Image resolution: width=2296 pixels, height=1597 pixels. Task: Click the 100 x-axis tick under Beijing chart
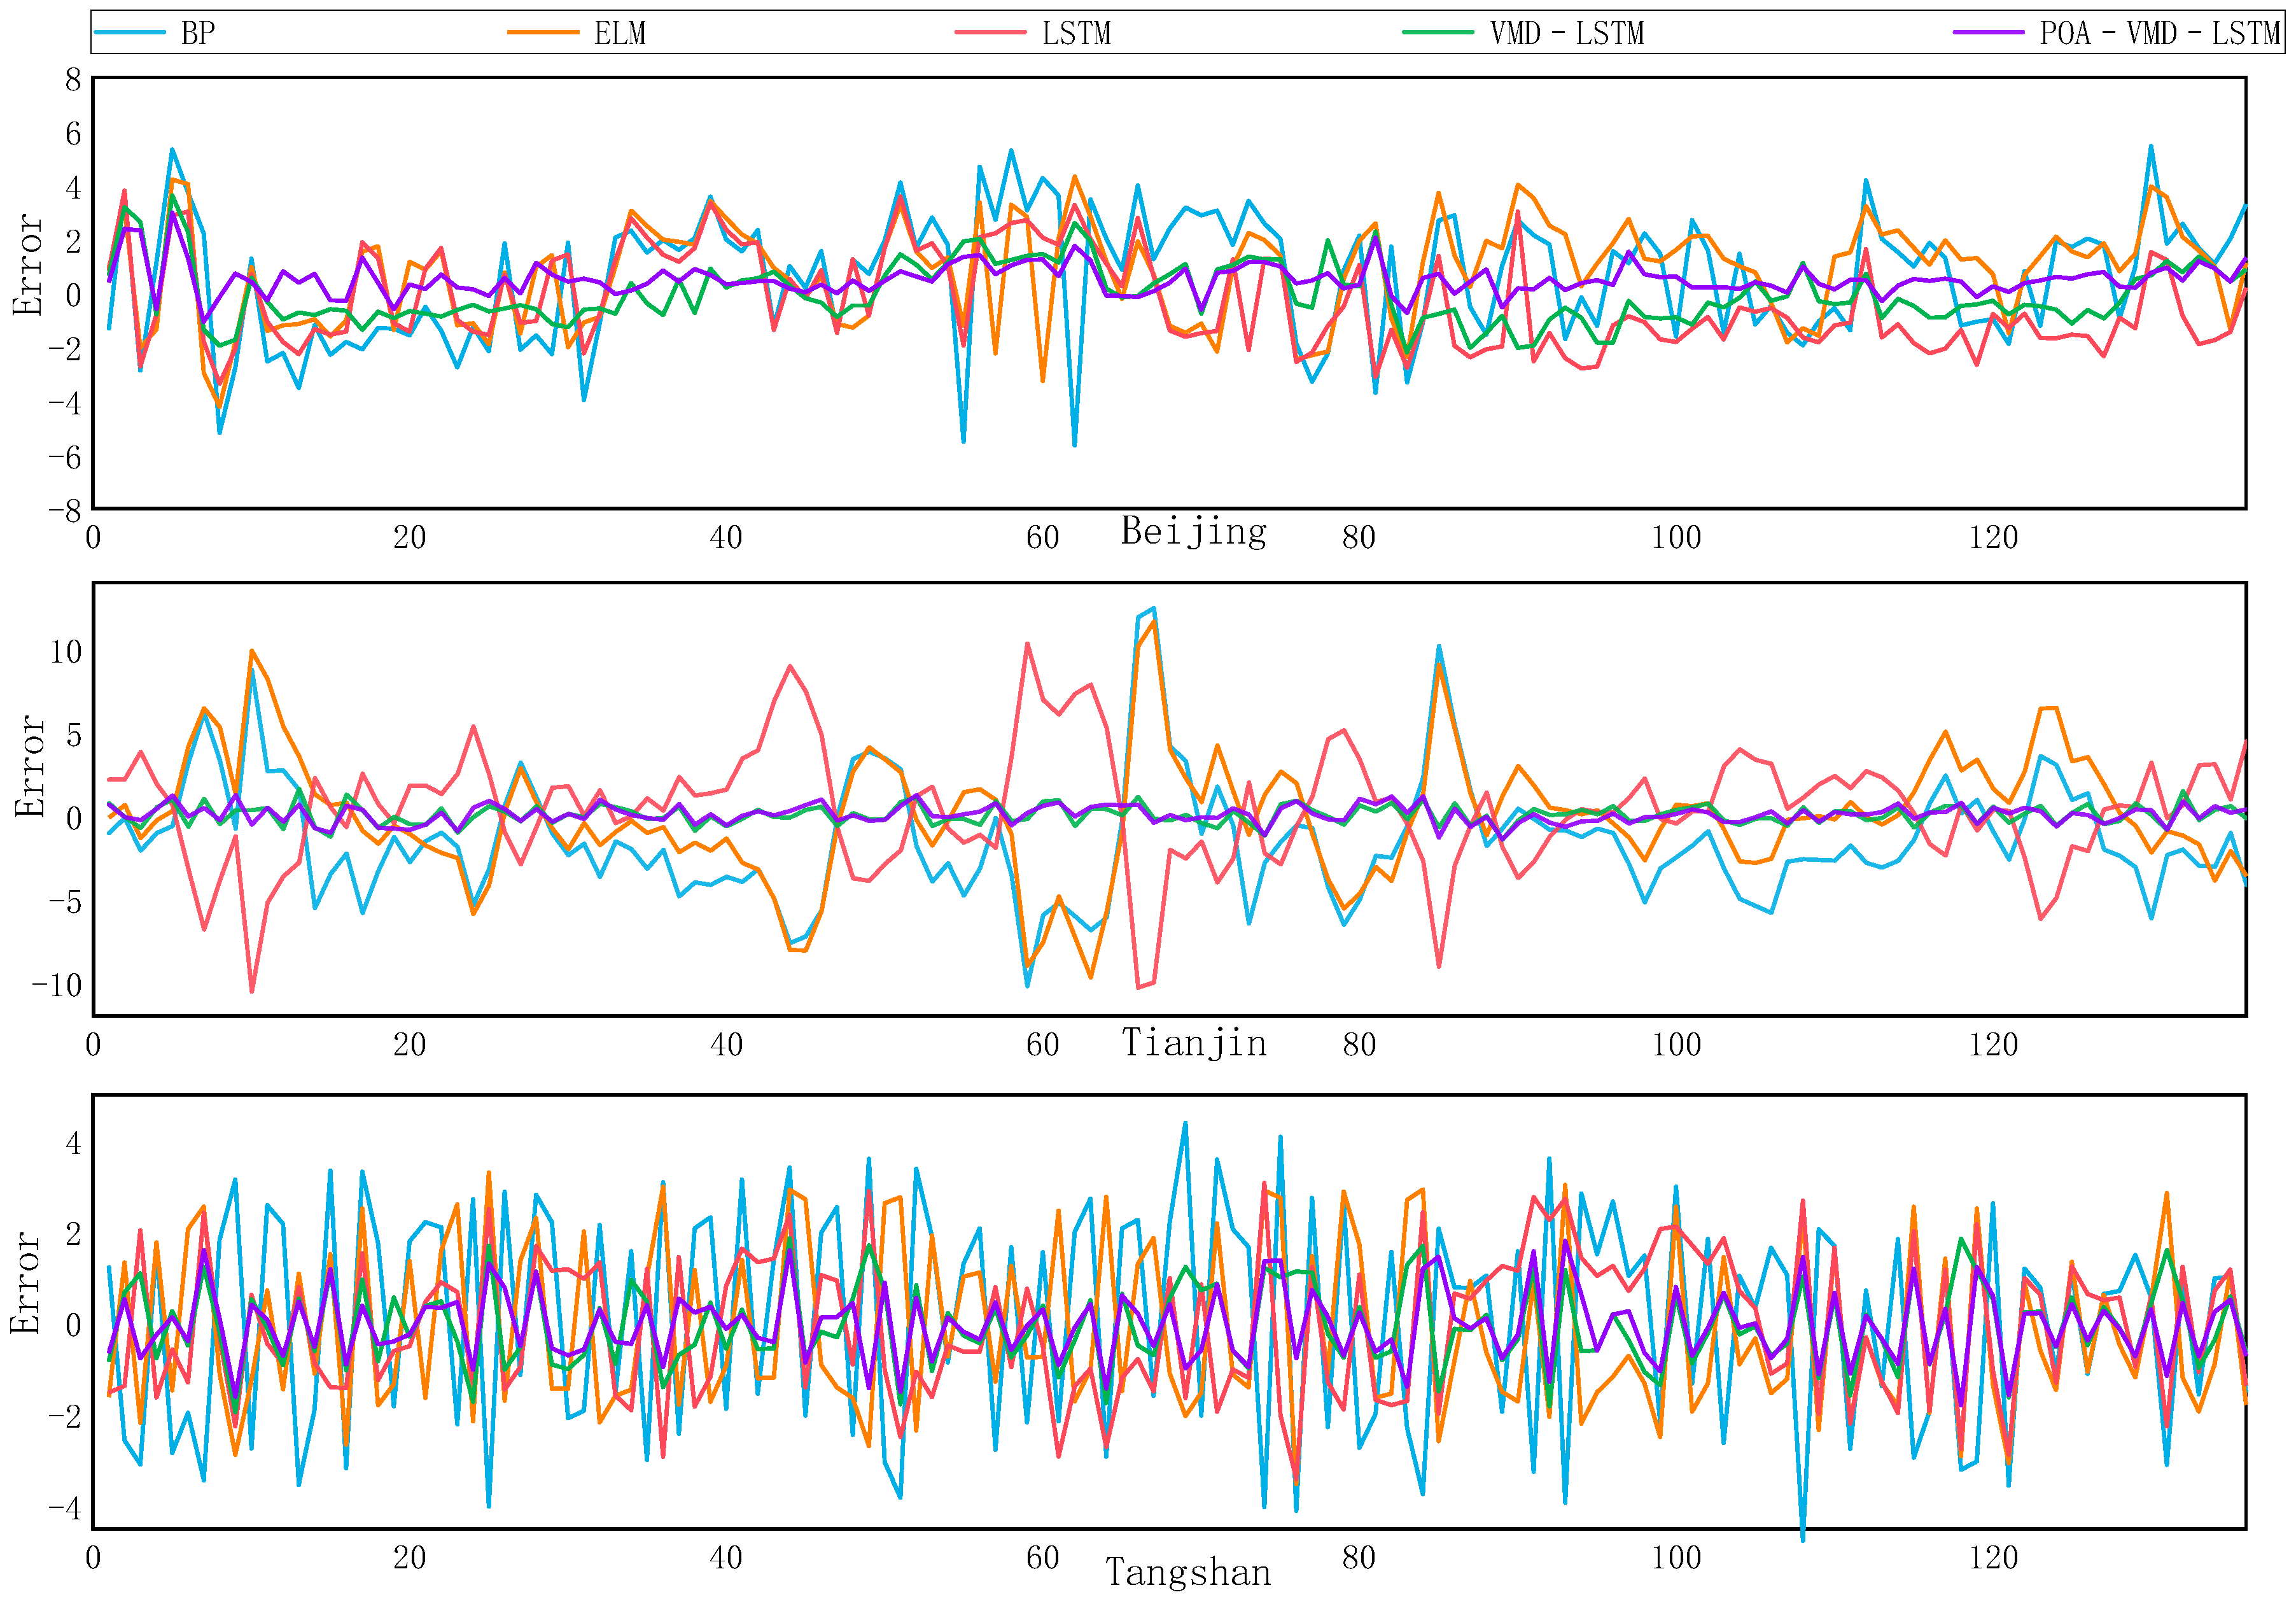click(1676, 538)
